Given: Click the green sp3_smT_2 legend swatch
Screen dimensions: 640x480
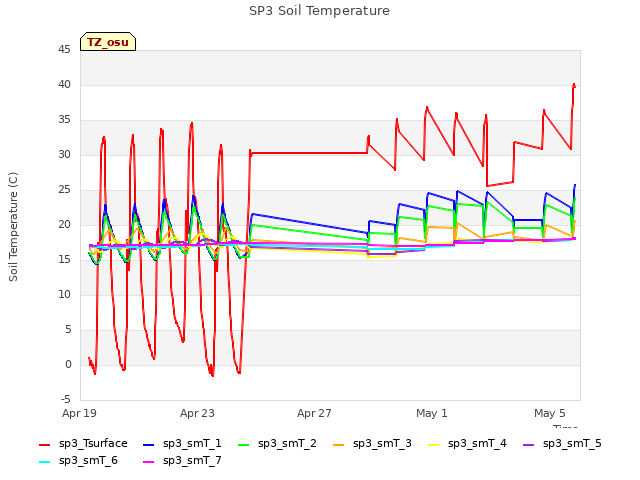Looking at the screenshot, I should 244,444.
